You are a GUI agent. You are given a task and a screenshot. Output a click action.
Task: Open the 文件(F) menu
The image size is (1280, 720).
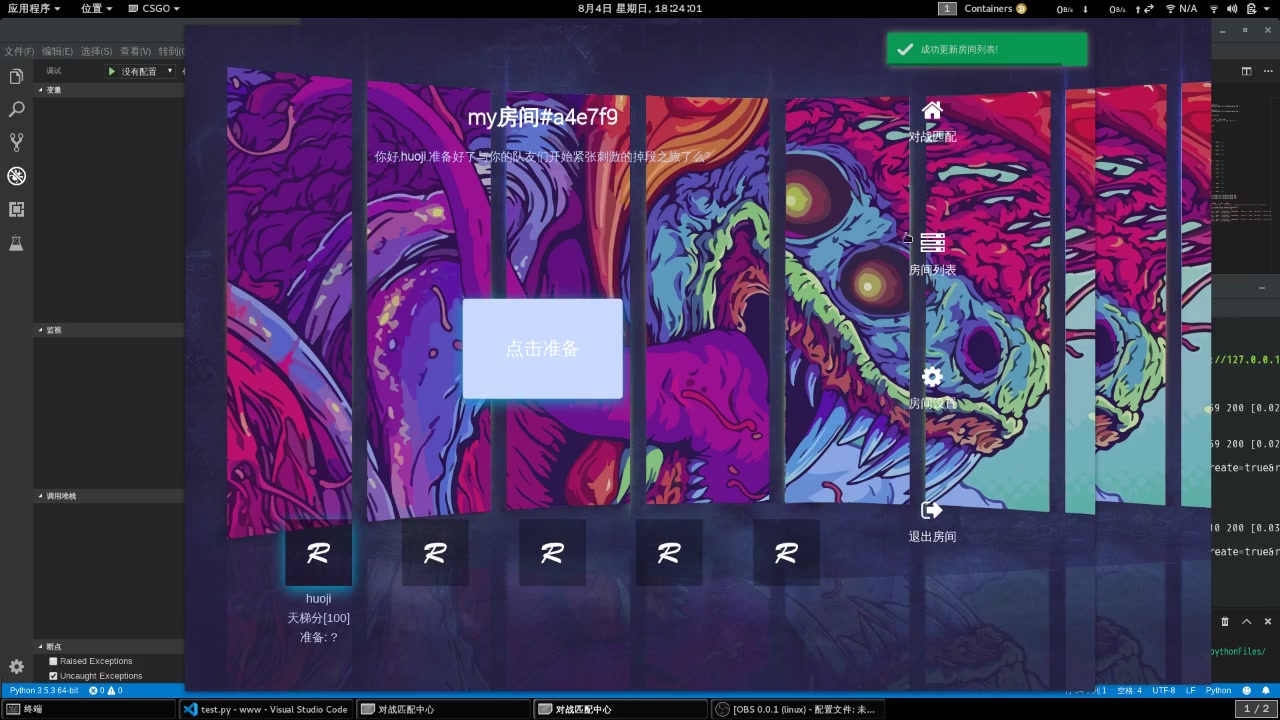[18, 51]
